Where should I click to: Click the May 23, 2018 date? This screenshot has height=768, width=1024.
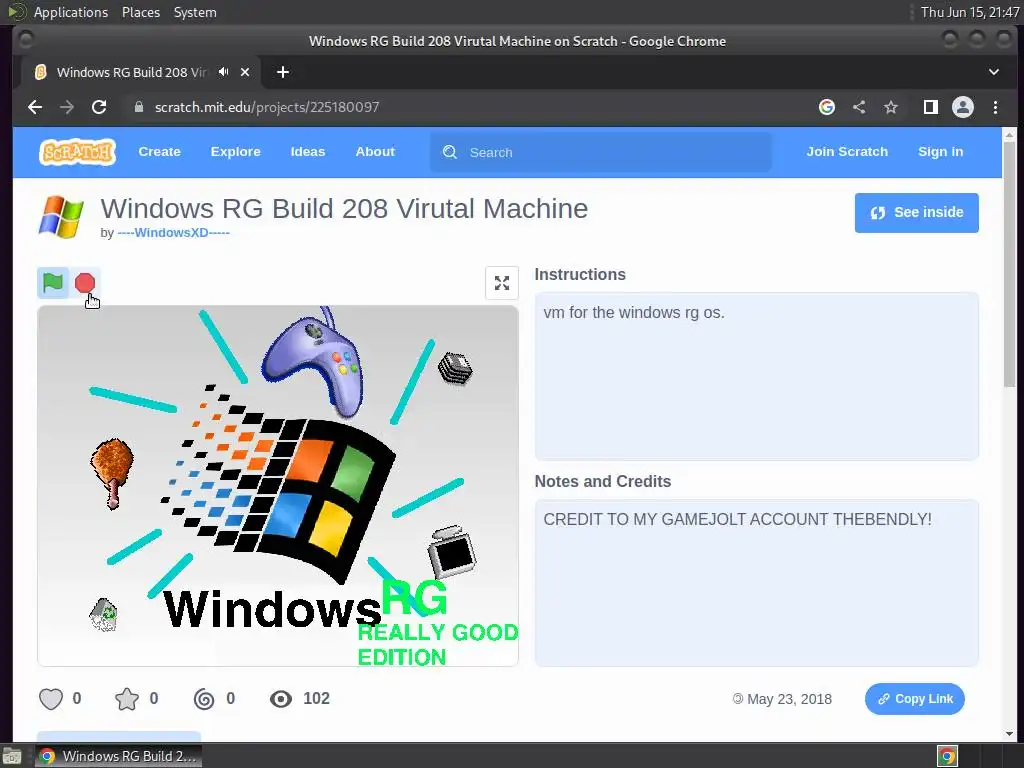789,699
